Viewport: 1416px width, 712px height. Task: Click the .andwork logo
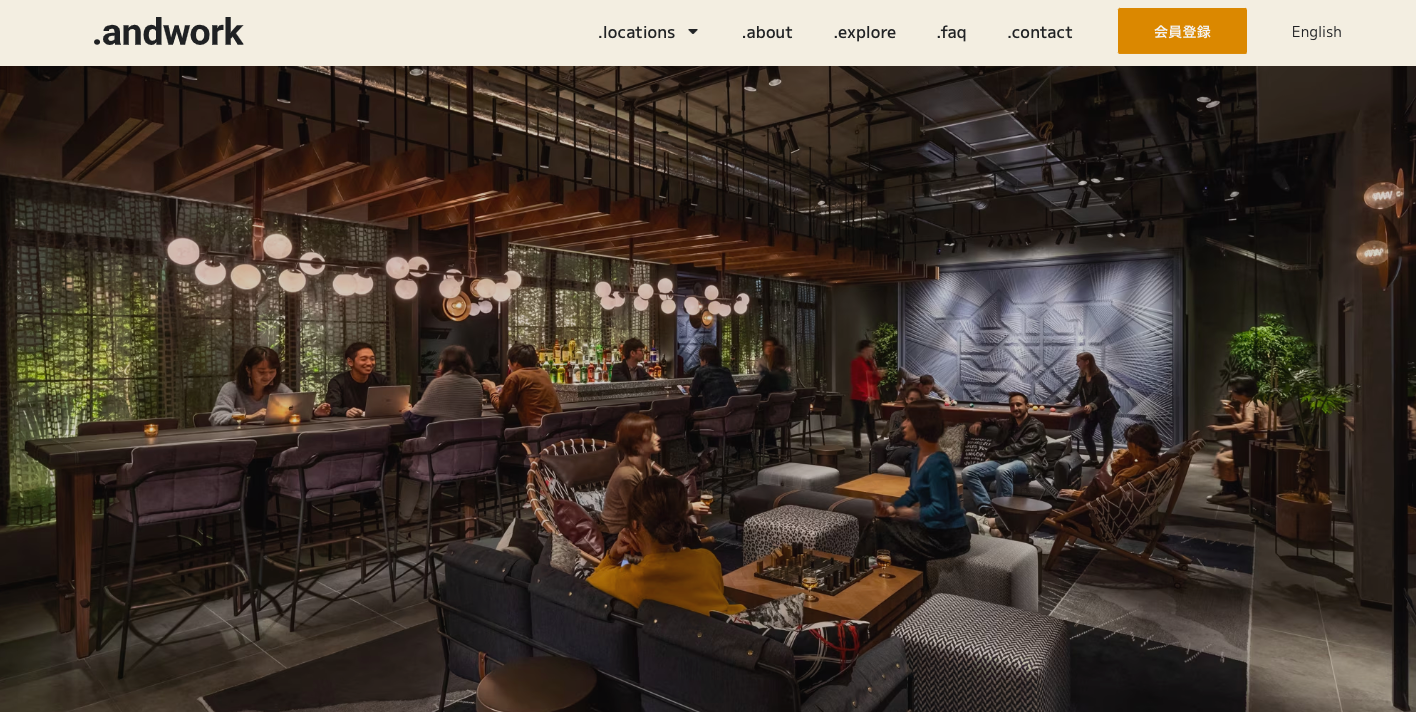click(168, 31)
